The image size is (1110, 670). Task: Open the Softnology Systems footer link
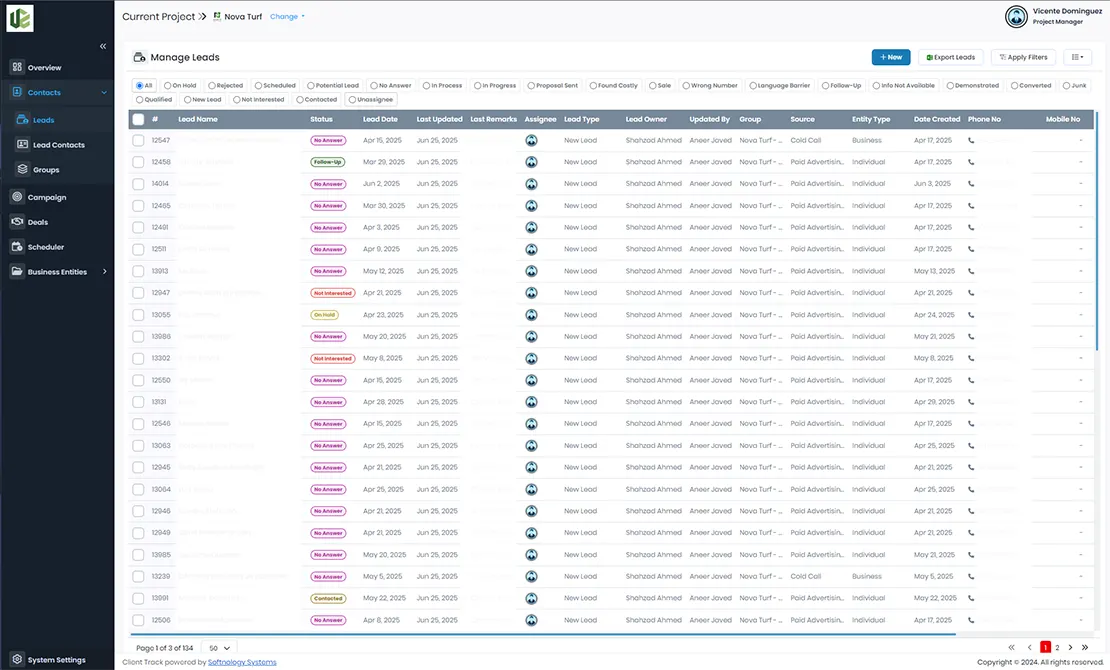[x=242, y=662]
